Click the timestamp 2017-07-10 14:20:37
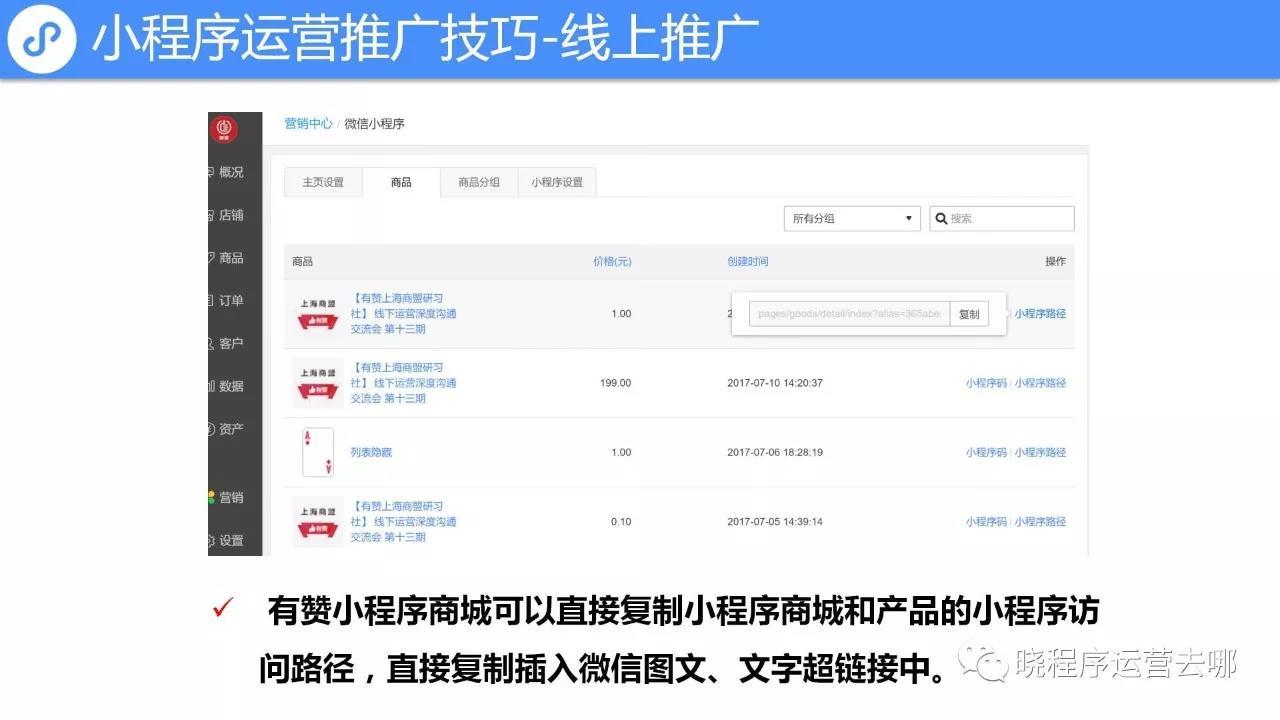Image resolution: width=1280 pixels, height=720 pixels. pyautogui.click(x=775, y=383)
